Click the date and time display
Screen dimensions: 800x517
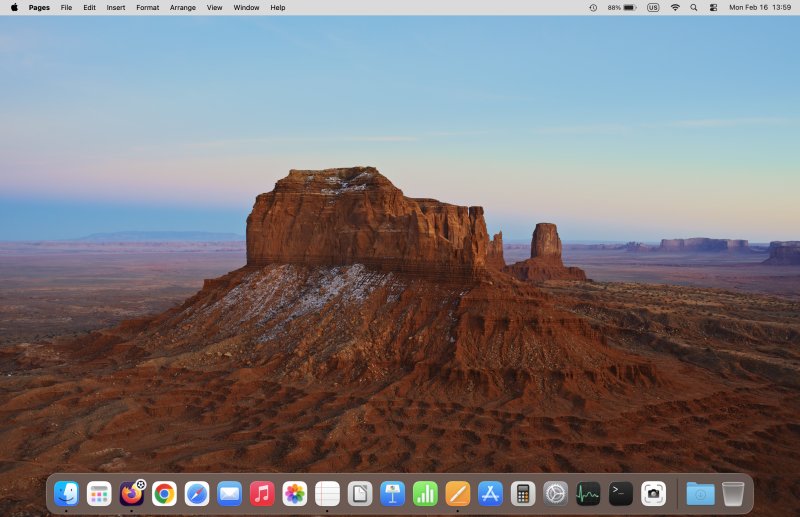click(760, 7)
